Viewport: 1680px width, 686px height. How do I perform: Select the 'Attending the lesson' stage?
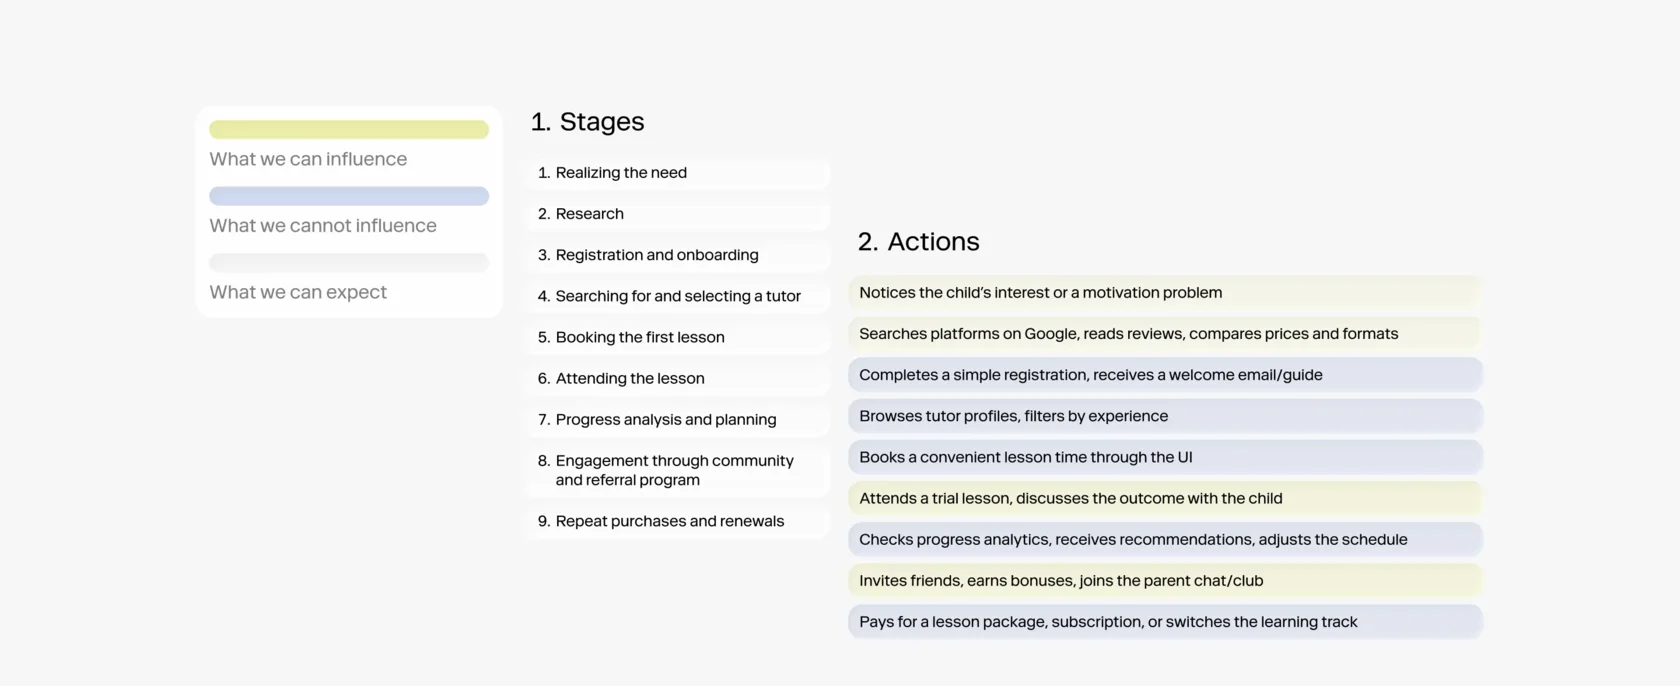(630, 378)
